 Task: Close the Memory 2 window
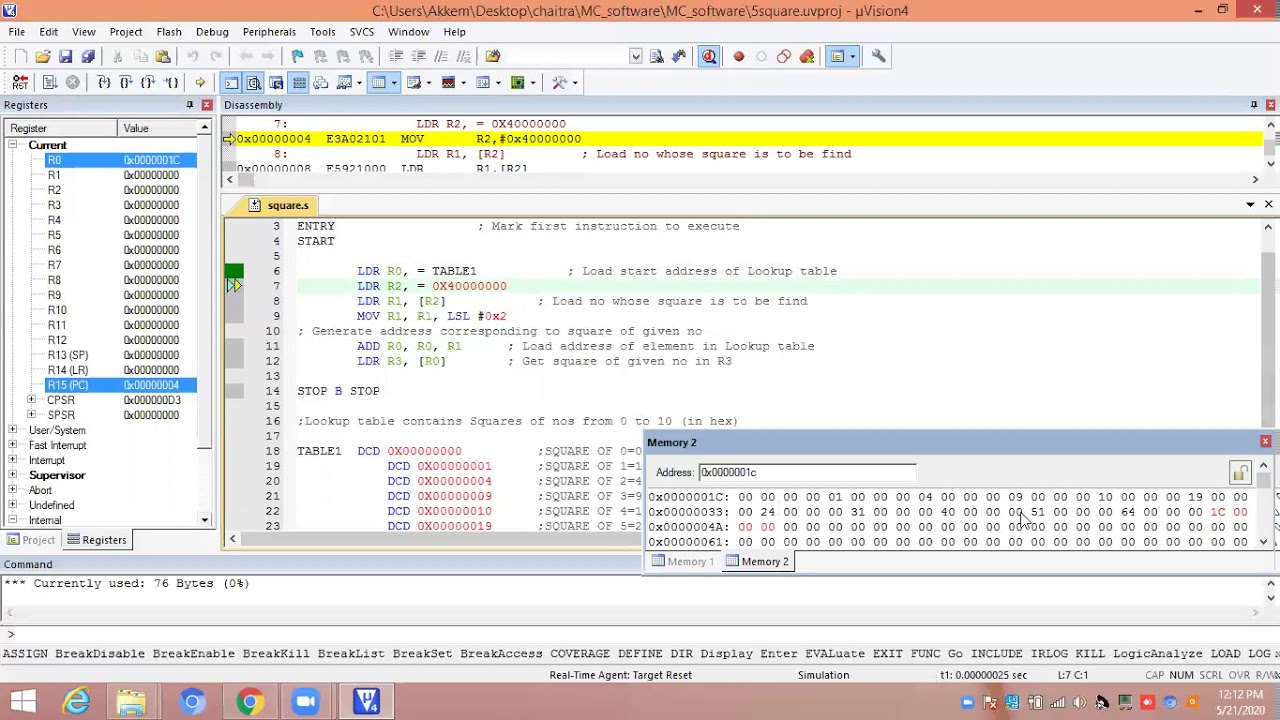pyautogui.click(x=1265, y=441)
